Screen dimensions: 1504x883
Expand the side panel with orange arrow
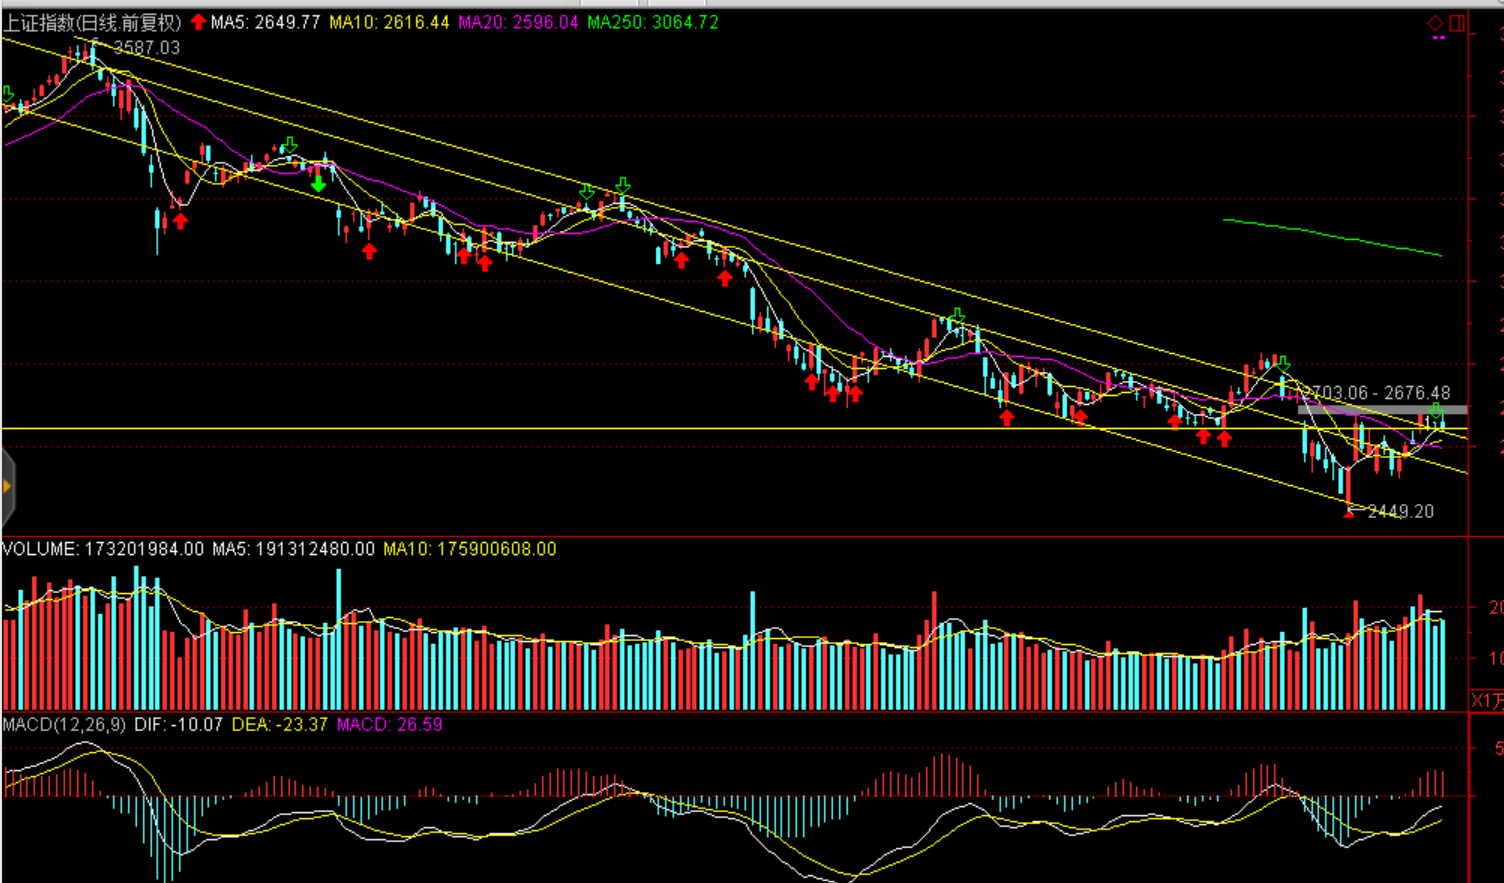pyautogui.click(x=7, y=486)
